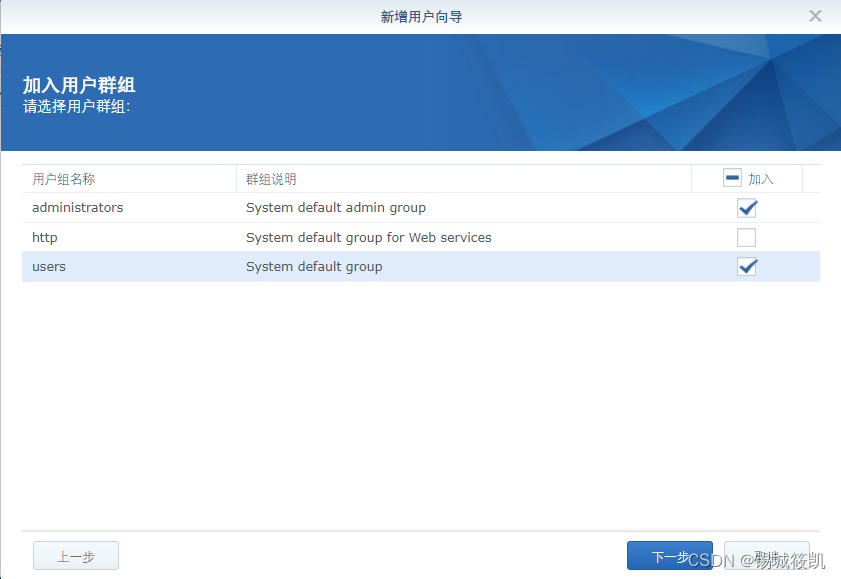Select the users group name
The image size is (841, 579).
pyautogui.click(x=49, y=266)
